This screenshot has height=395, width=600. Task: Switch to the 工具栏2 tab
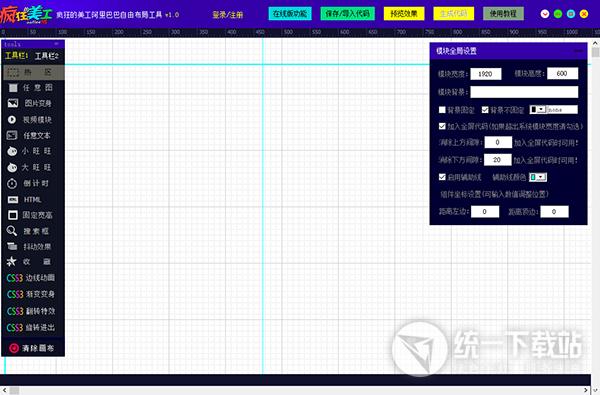(46, 56)
